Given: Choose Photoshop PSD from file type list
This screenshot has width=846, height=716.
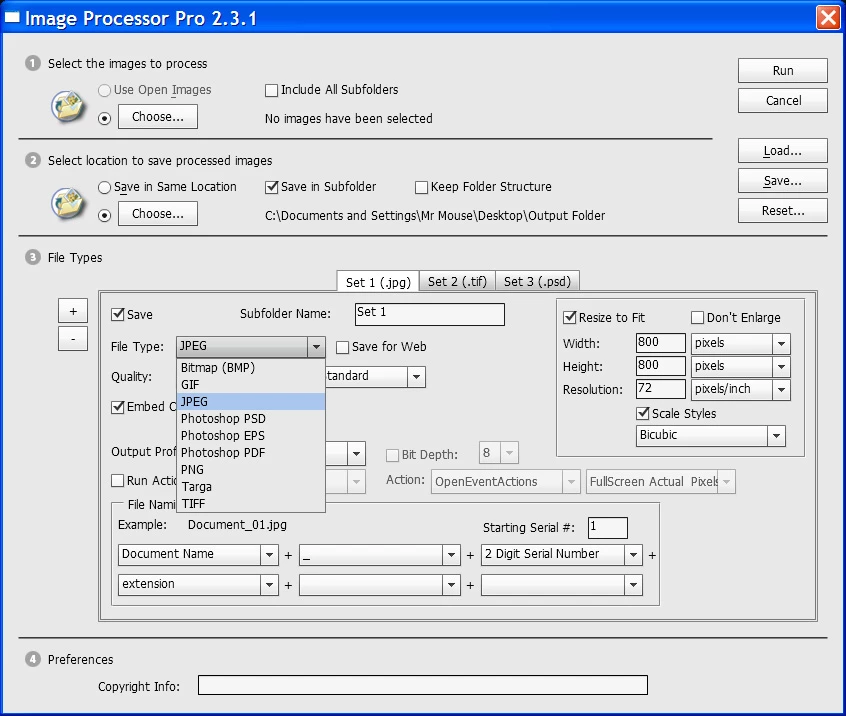Looking at the screenshot, I should (x=251, y=419).
